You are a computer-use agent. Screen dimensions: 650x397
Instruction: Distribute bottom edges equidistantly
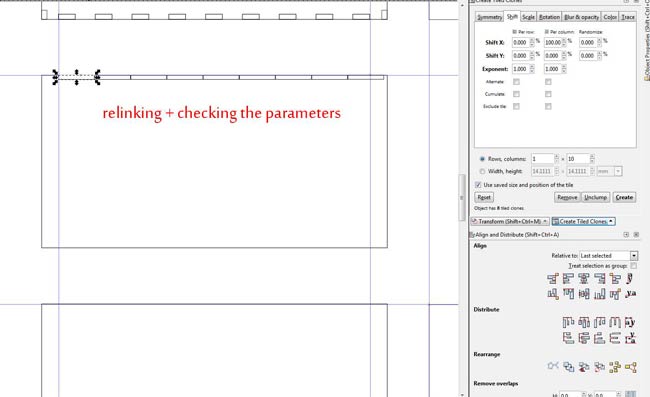600,338
